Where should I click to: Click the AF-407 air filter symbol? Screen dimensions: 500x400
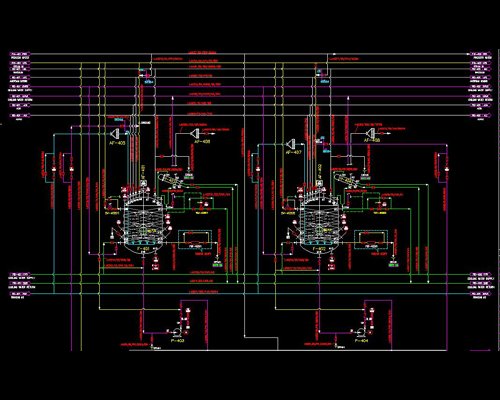coord(291,144)
